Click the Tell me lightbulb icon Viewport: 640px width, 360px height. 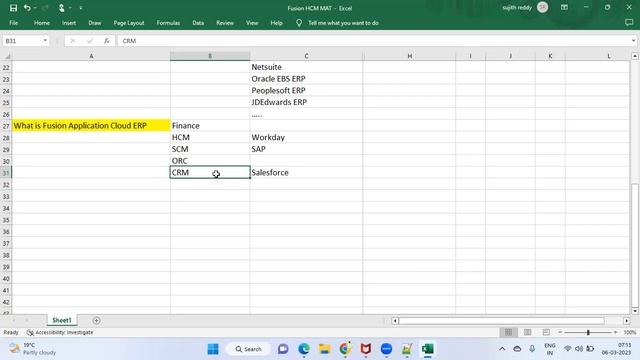(299, 23)
